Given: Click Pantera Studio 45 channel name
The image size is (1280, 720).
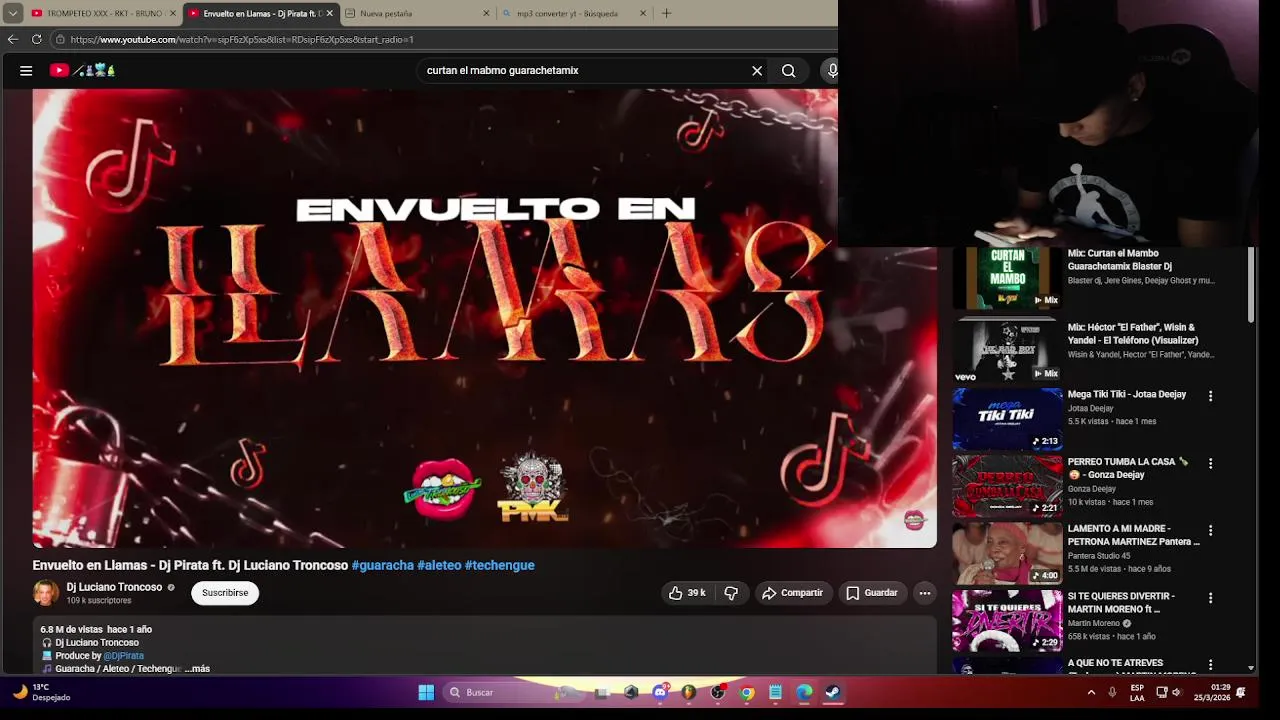Looking at the screenshot, I should click(1099, 556).
